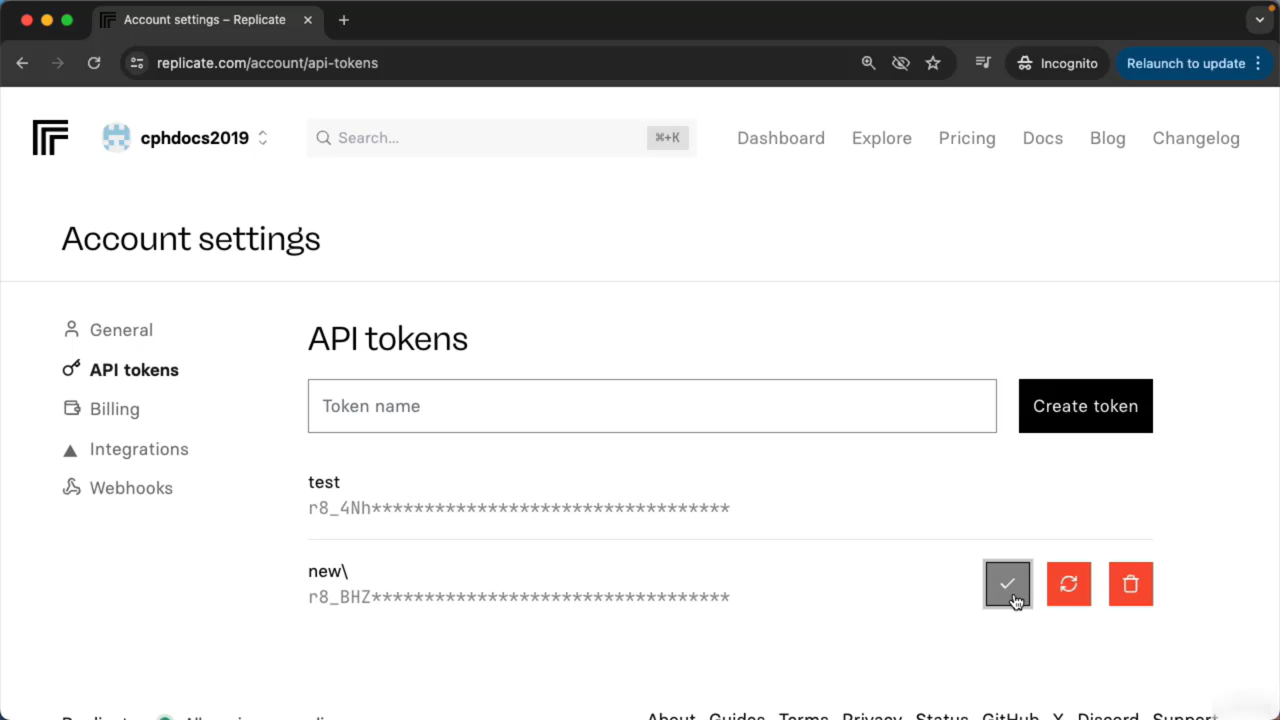
Task: Select the Account settings browser tab
Action: (x=205, y=19)
